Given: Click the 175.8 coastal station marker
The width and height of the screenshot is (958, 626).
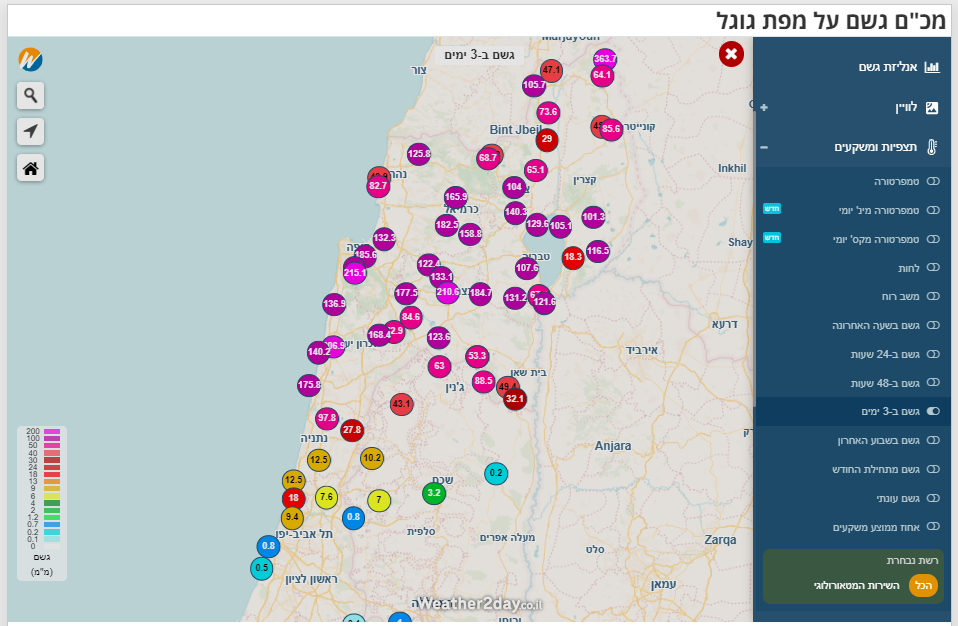Looking at the screenshot, I should [309, 385].
